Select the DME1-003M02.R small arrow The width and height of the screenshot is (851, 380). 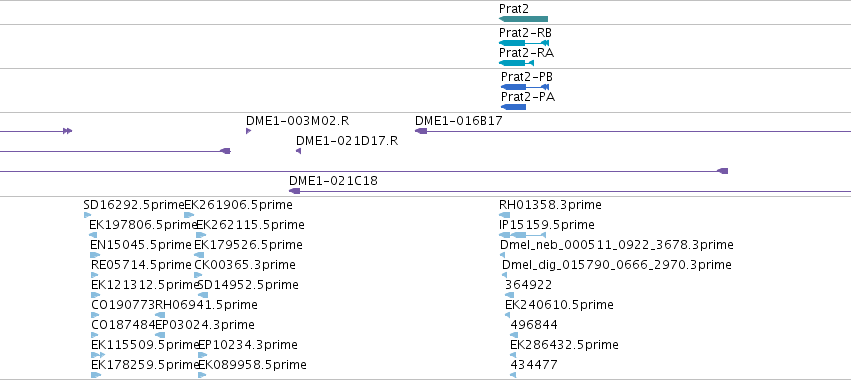[x=249, y=131]
